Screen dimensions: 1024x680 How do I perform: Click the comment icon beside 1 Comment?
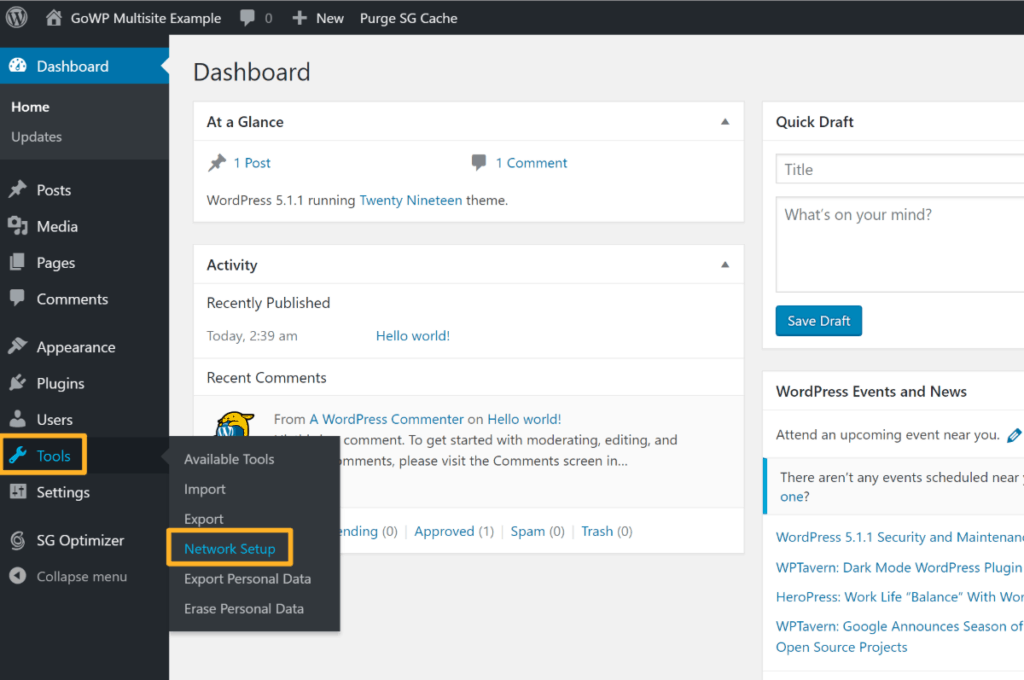479,162
